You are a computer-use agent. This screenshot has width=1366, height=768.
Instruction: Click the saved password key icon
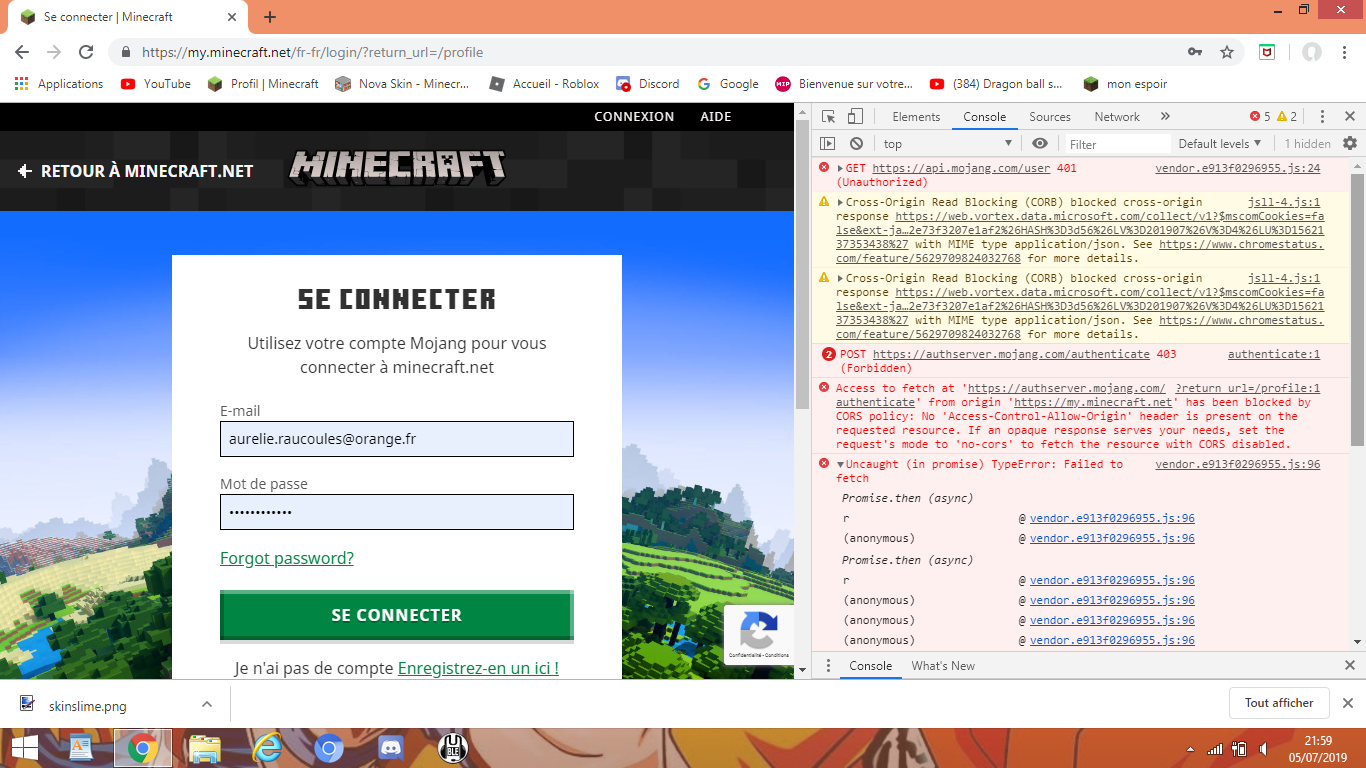(1195, 52)
